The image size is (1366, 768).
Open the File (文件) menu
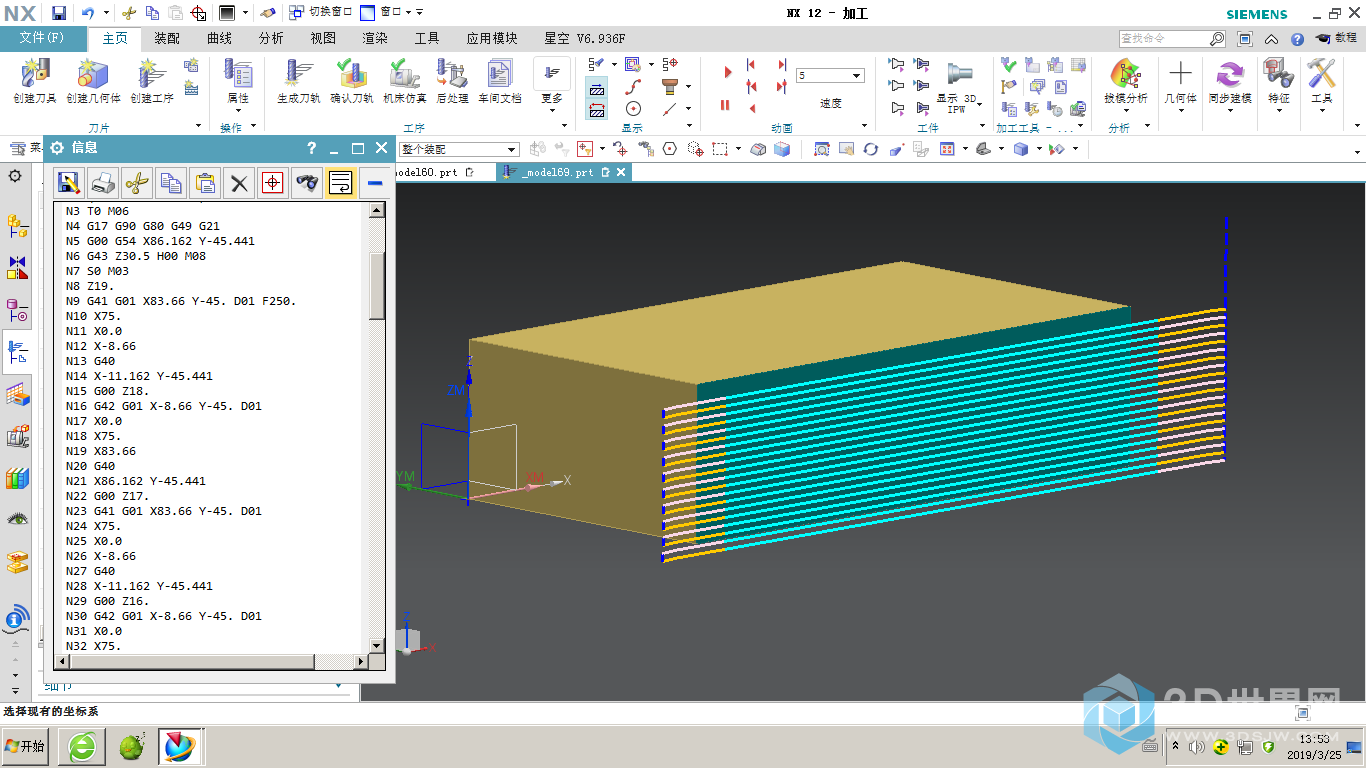[x=42, y=38]
